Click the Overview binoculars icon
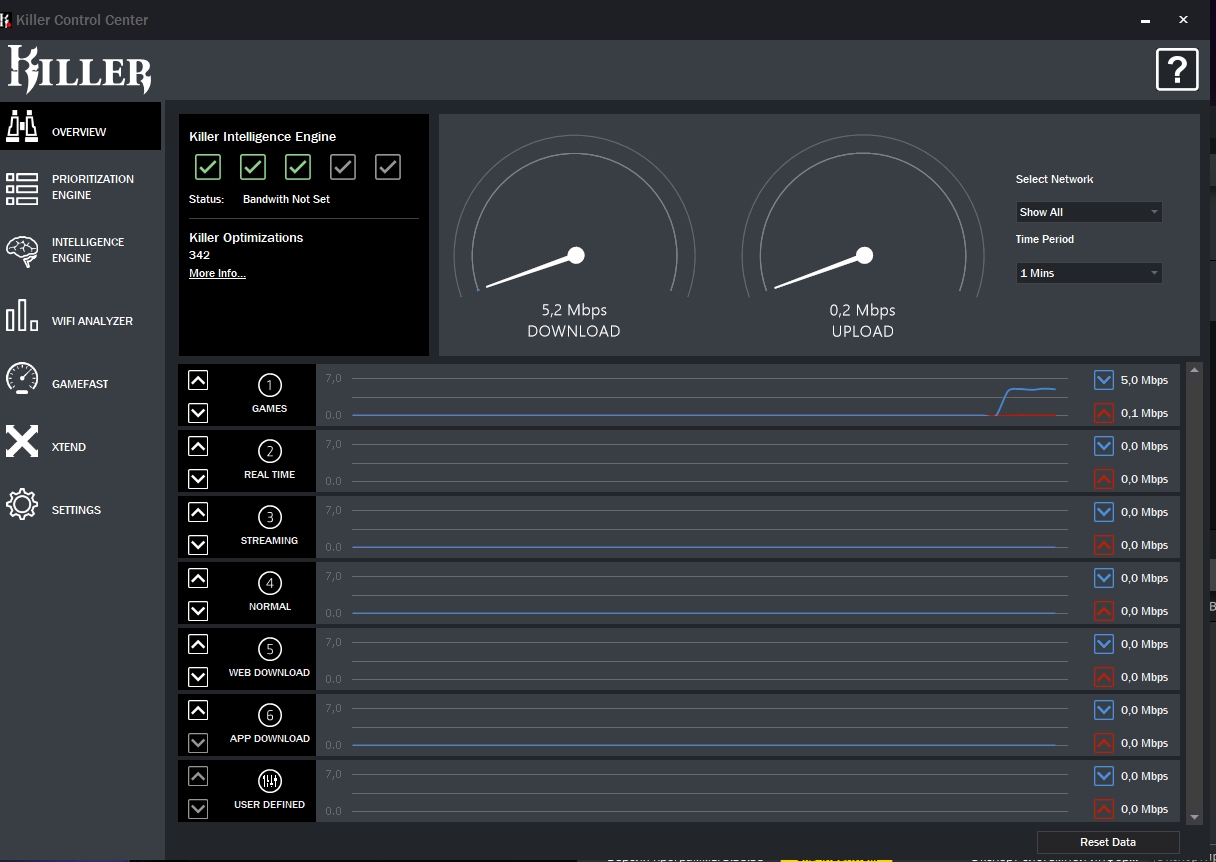 pyautogui.click(x=22, y=126)
